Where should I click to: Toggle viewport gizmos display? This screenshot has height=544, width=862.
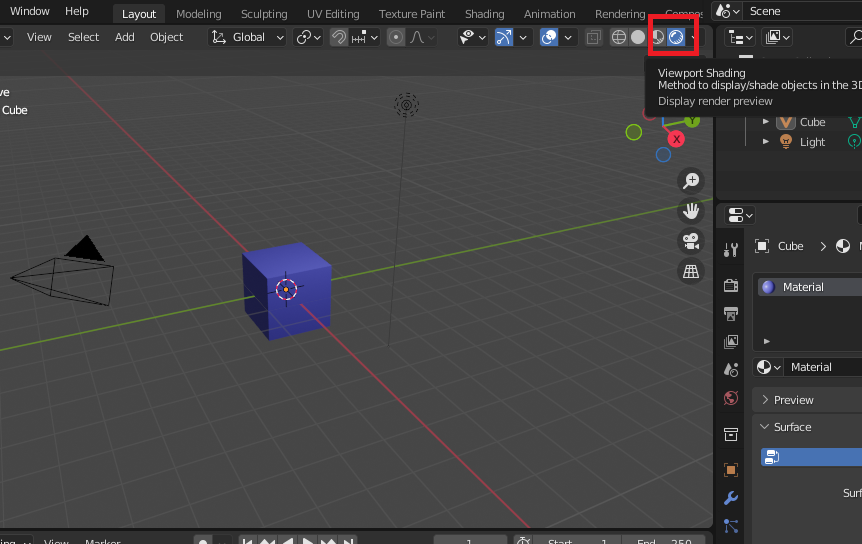click(504, 37)
